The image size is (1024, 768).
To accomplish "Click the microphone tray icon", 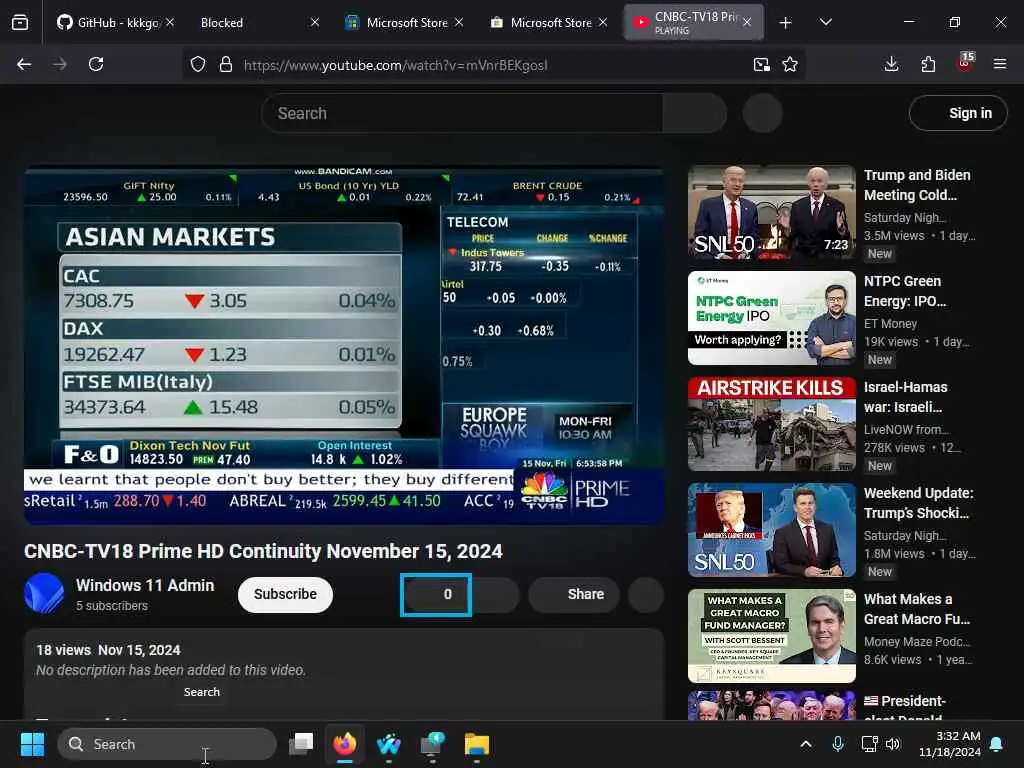I will tap(838, 744).
